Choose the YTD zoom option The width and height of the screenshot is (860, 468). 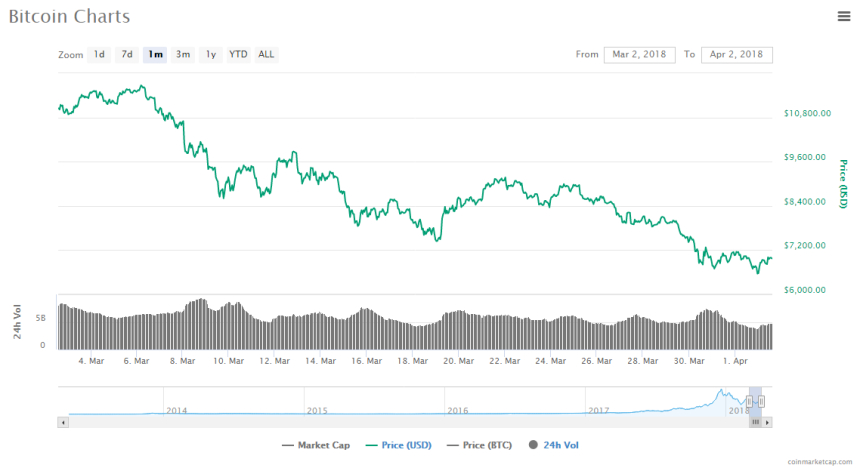point(238,54)
